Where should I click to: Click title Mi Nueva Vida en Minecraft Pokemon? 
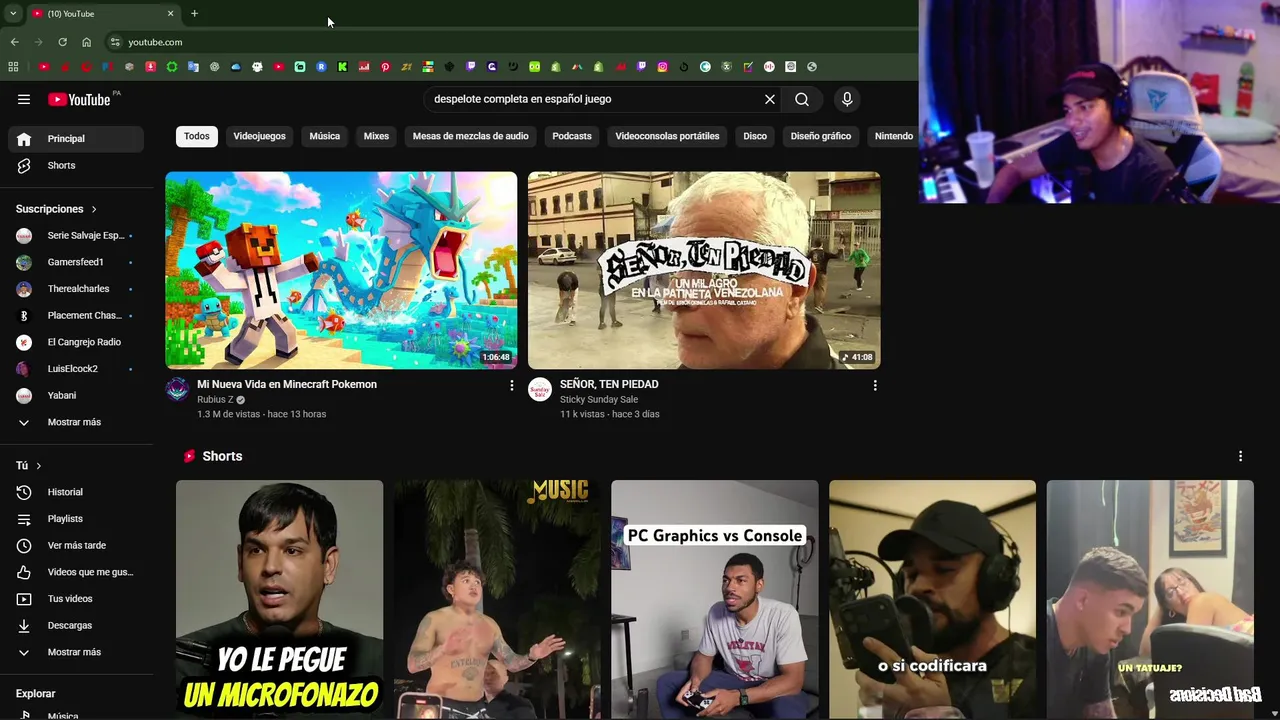tap(287, 384)
